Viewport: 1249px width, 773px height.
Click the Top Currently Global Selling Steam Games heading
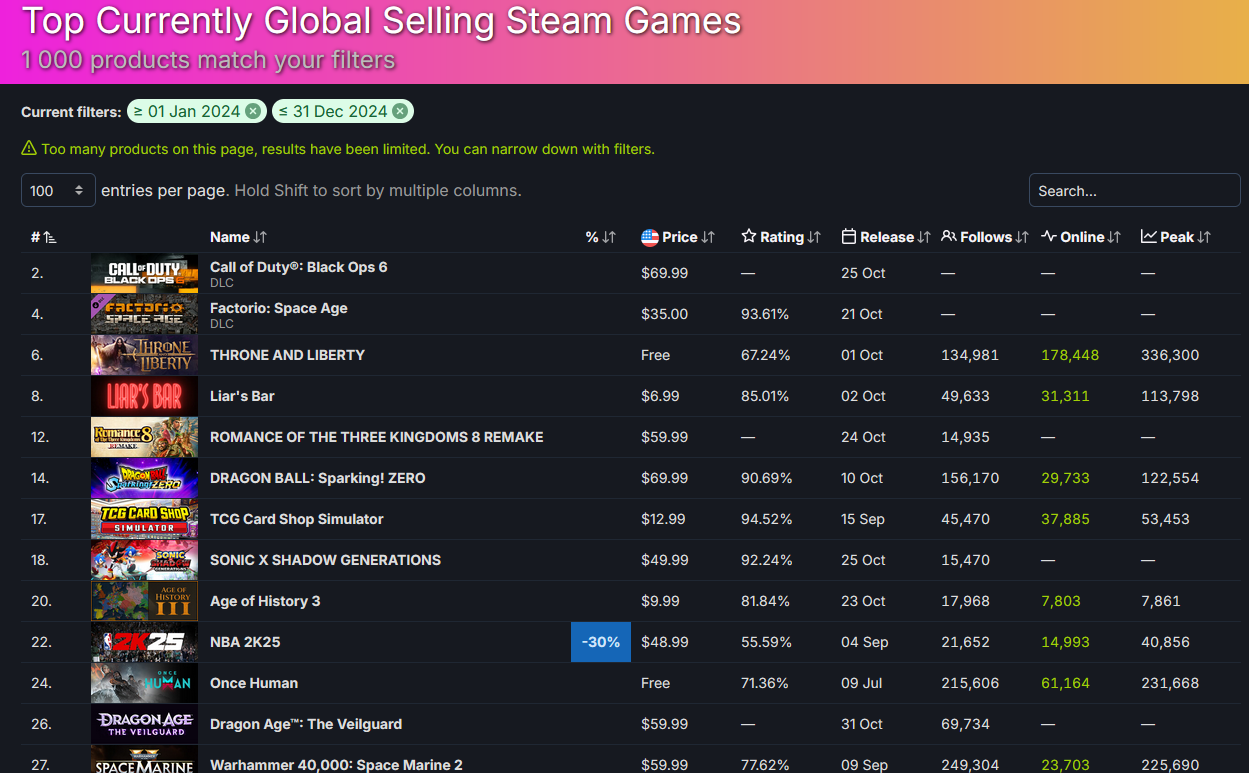click(x=381, y=21)
